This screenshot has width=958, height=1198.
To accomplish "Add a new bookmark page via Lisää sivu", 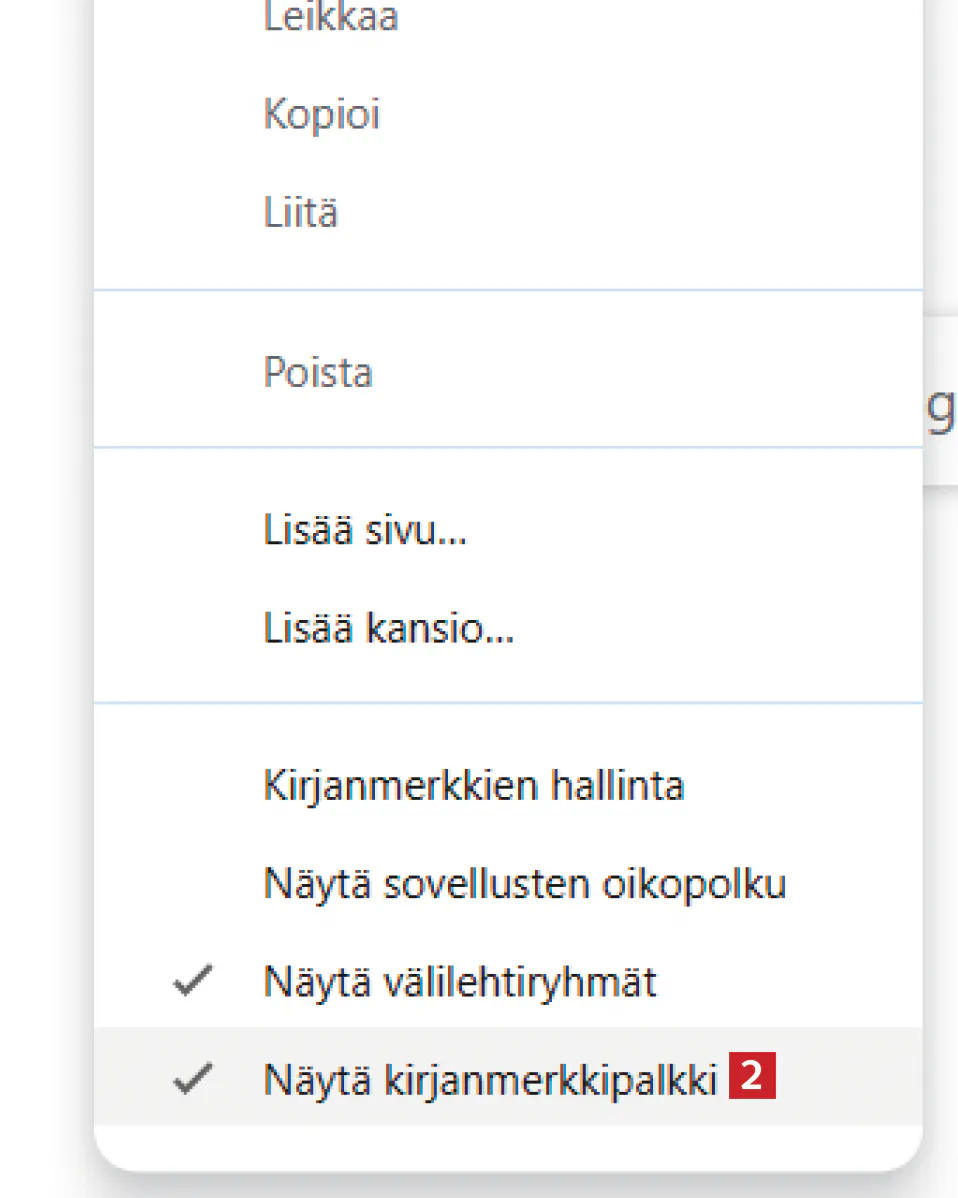I will click(365, 531).
